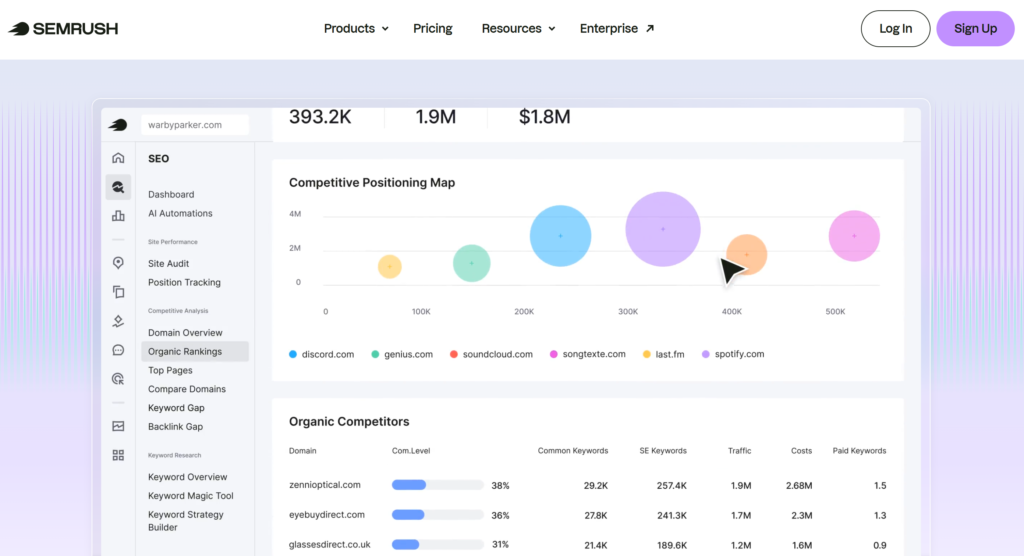Viewport: 1024px width, 556px height.
Task: Open the bar chart sidebar icon
Action: click(118, 215)
